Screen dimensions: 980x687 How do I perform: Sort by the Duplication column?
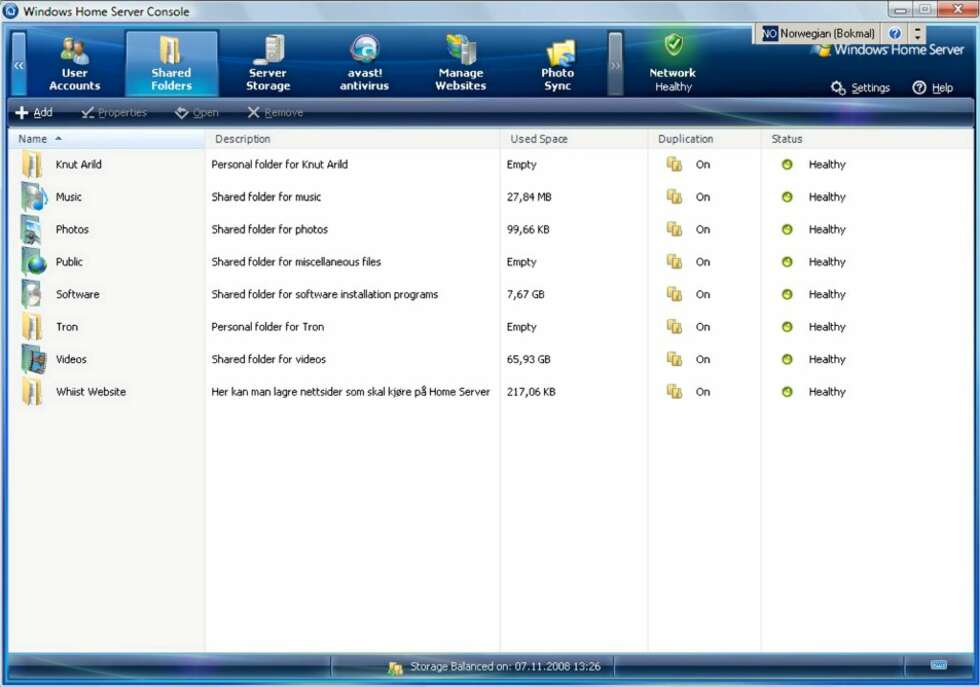pos(704,139)
